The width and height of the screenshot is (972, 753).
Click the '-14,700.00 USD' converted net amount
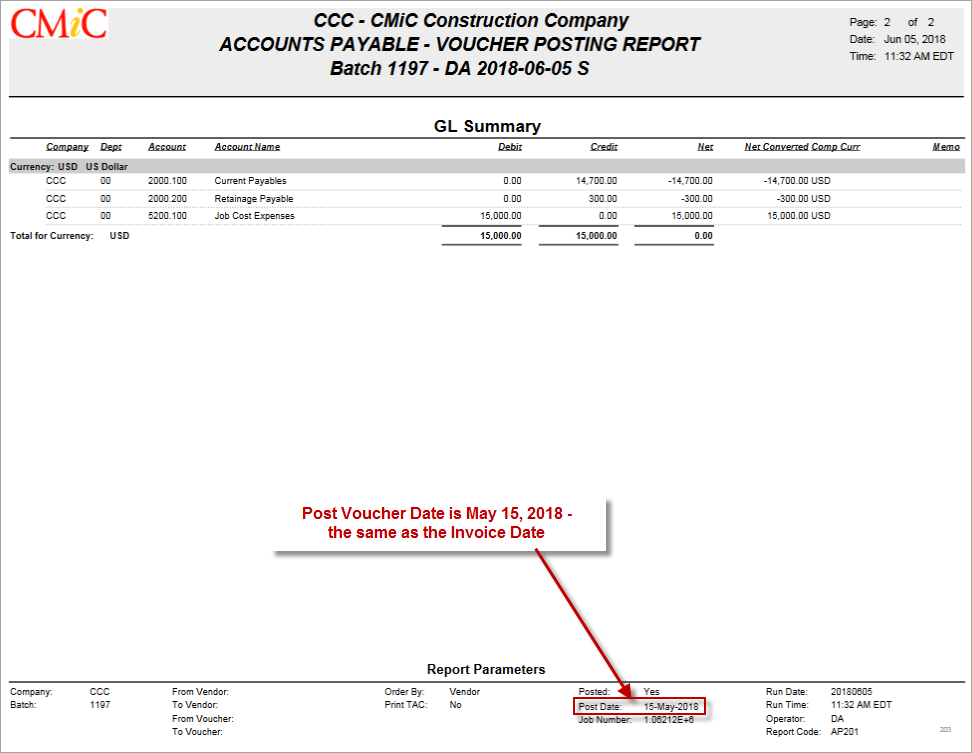(797, 181)
